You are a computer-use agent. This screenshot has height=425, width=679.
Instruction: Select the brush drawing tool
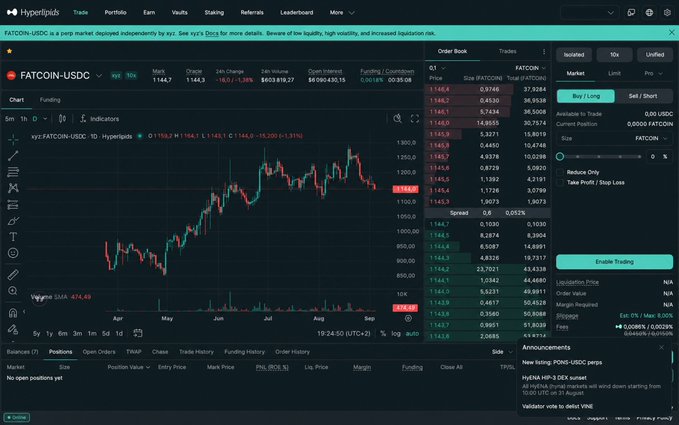pos(13,221)
